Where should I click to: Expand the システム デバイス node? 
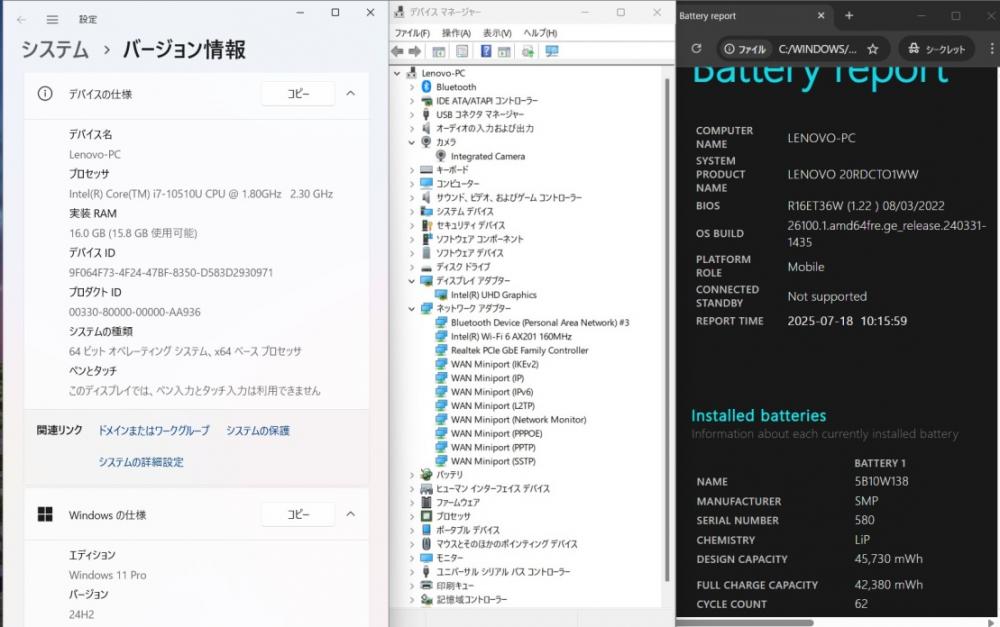pyautogui.click(x=411, y=211)
